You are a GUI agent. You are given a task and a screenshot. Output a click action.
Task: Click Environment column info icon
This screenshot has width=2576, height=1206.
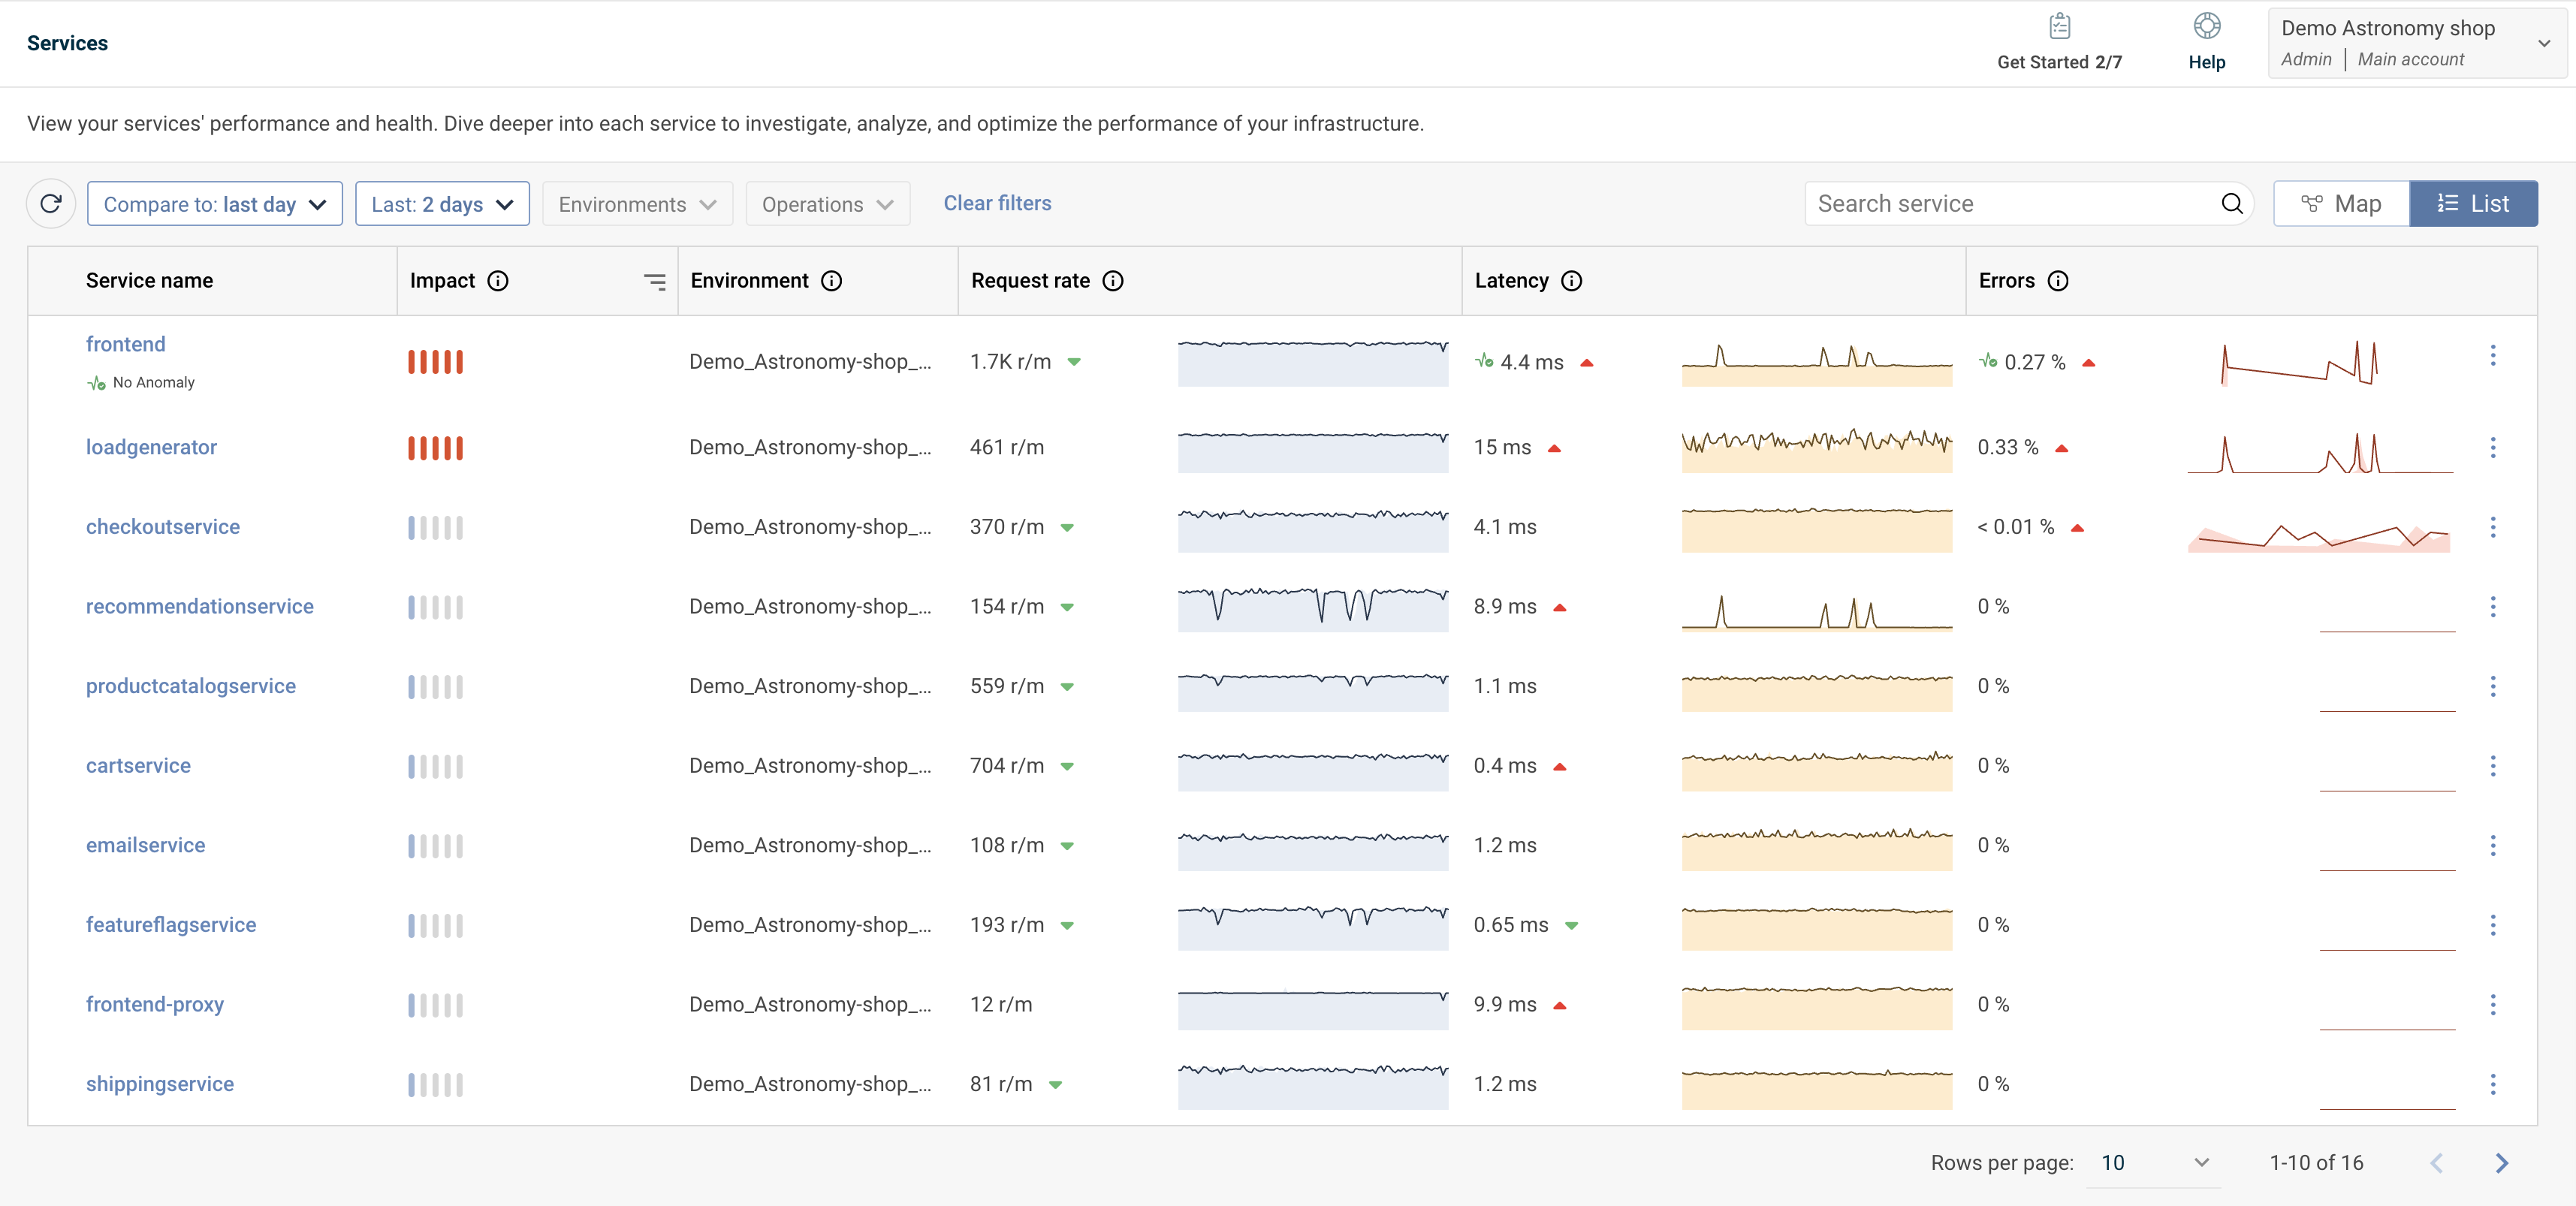(831, 281)
